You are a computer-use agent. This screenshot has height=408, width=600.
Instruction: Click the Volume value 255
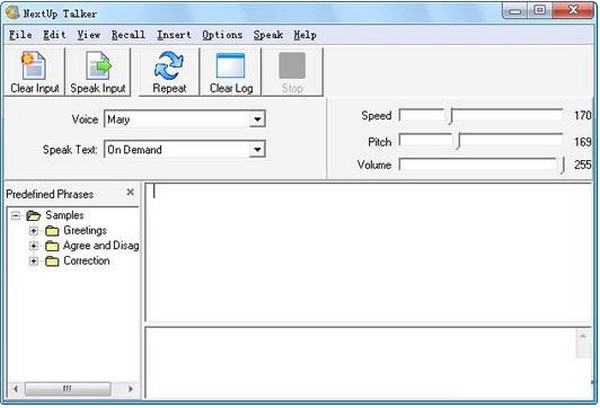pos(582,165)
